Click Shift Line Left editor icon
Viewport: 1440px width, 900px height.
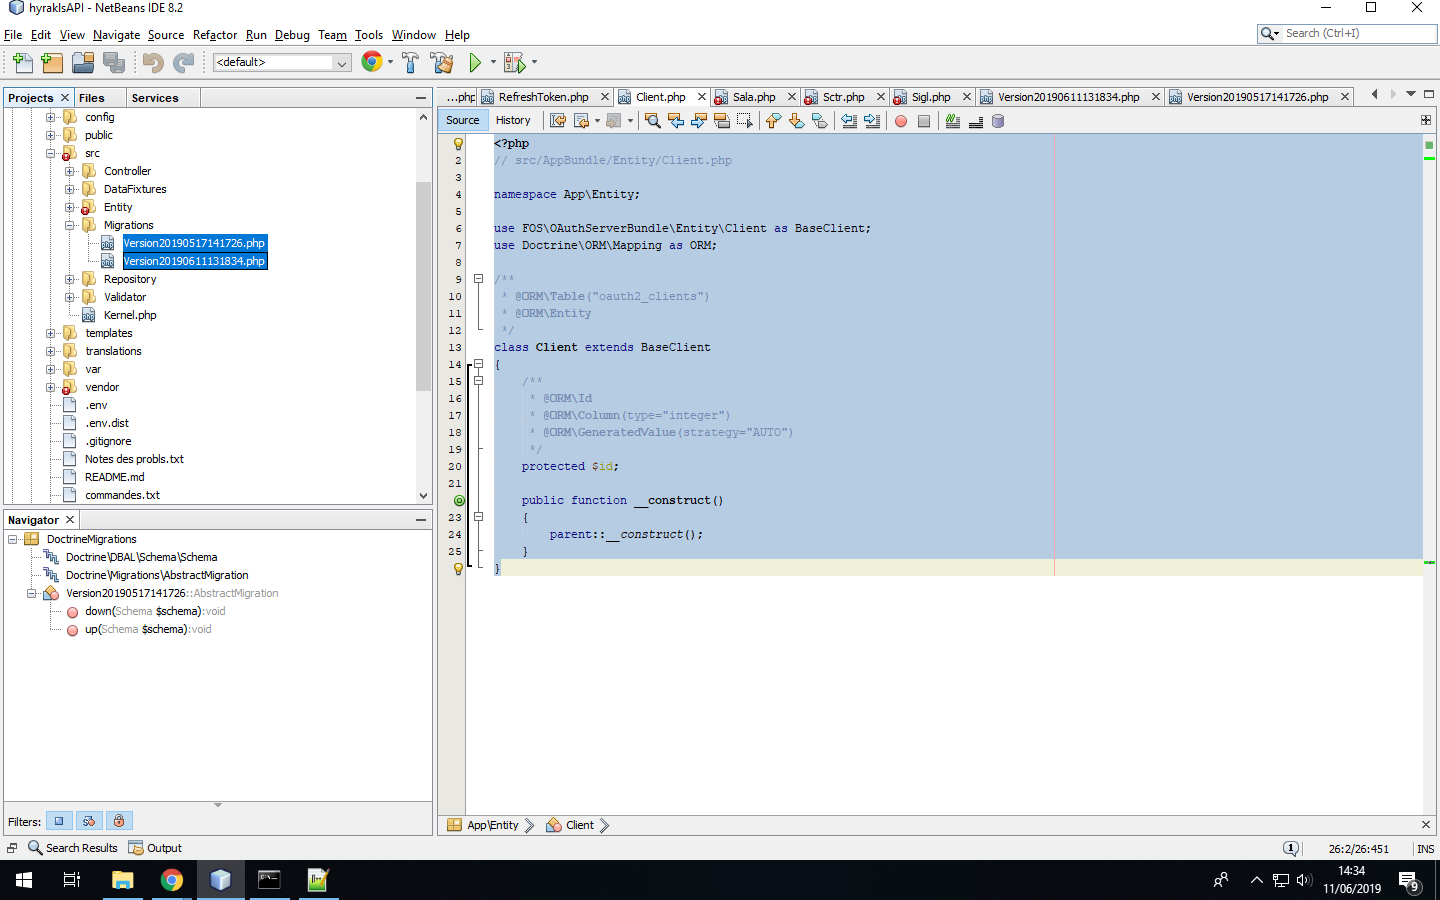849,121
